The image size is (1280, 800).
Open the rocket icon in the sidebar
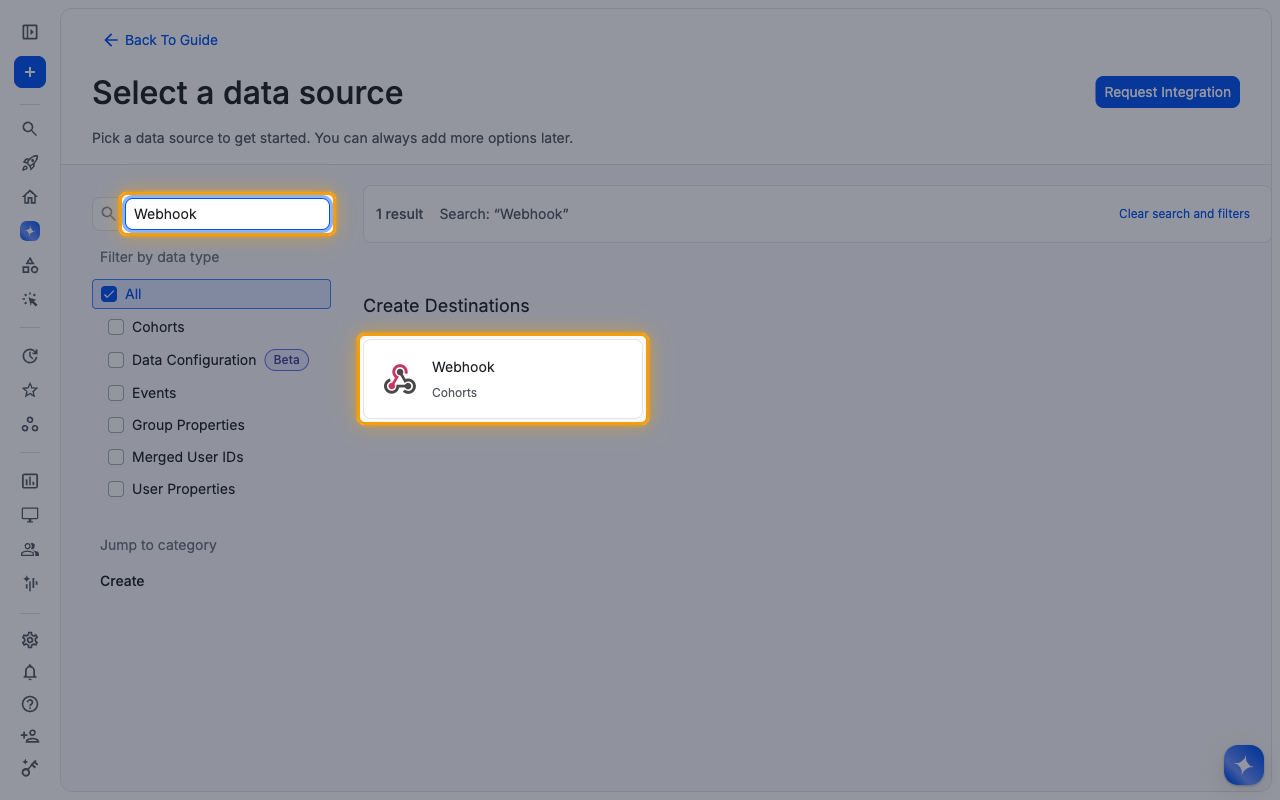tap(30, 163)
